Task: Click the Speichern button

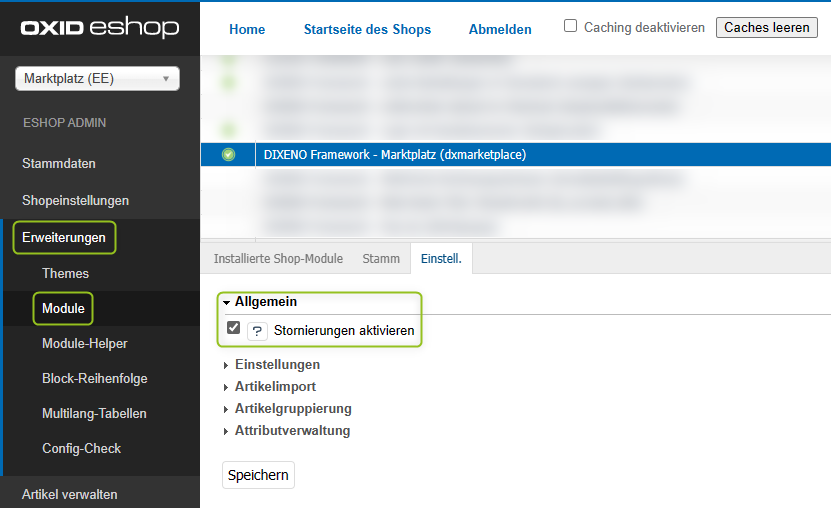Action: click(258, 475)
